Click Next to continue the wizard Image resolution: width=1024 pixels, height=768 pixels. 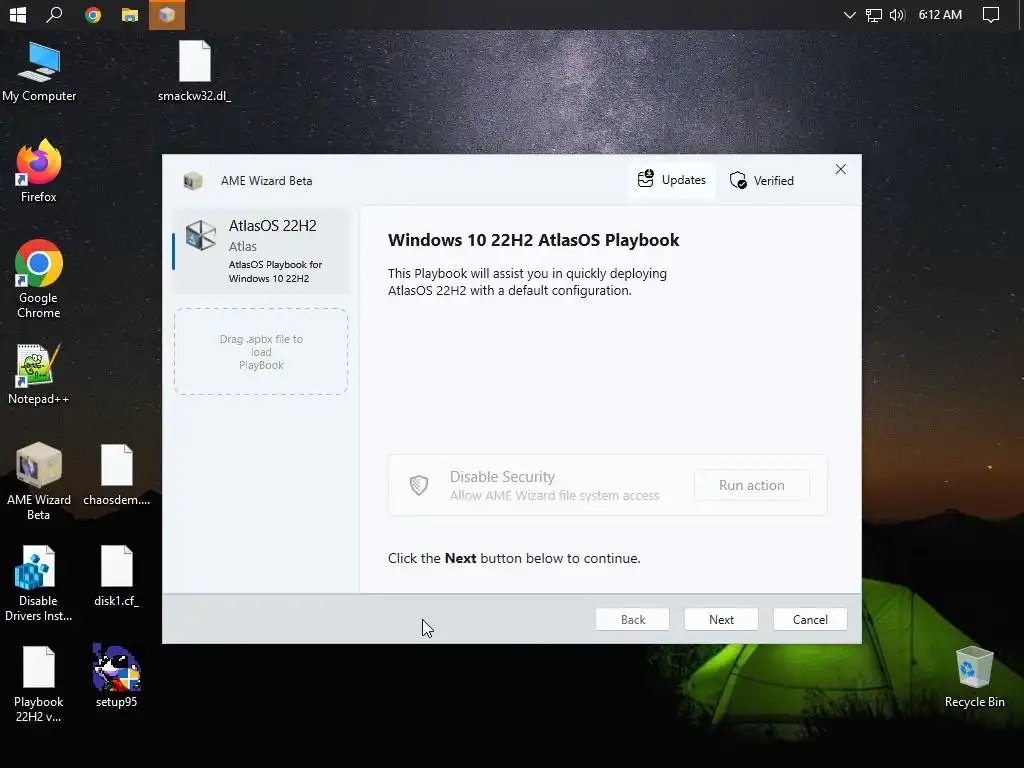721,620
